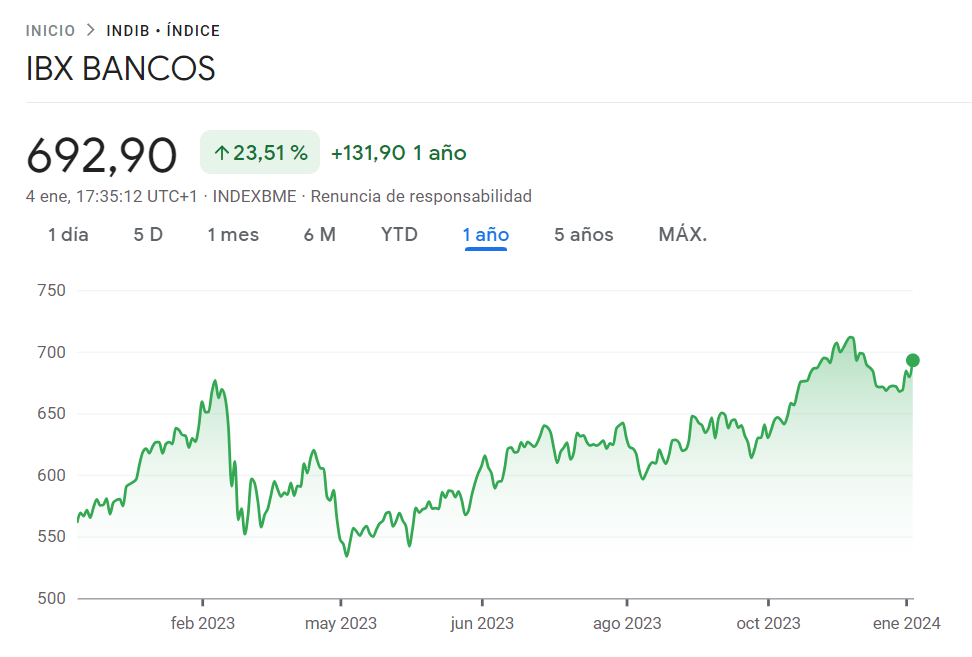Select the green endpoint dot on the chart
972x657 pixels.
point(914,360)
